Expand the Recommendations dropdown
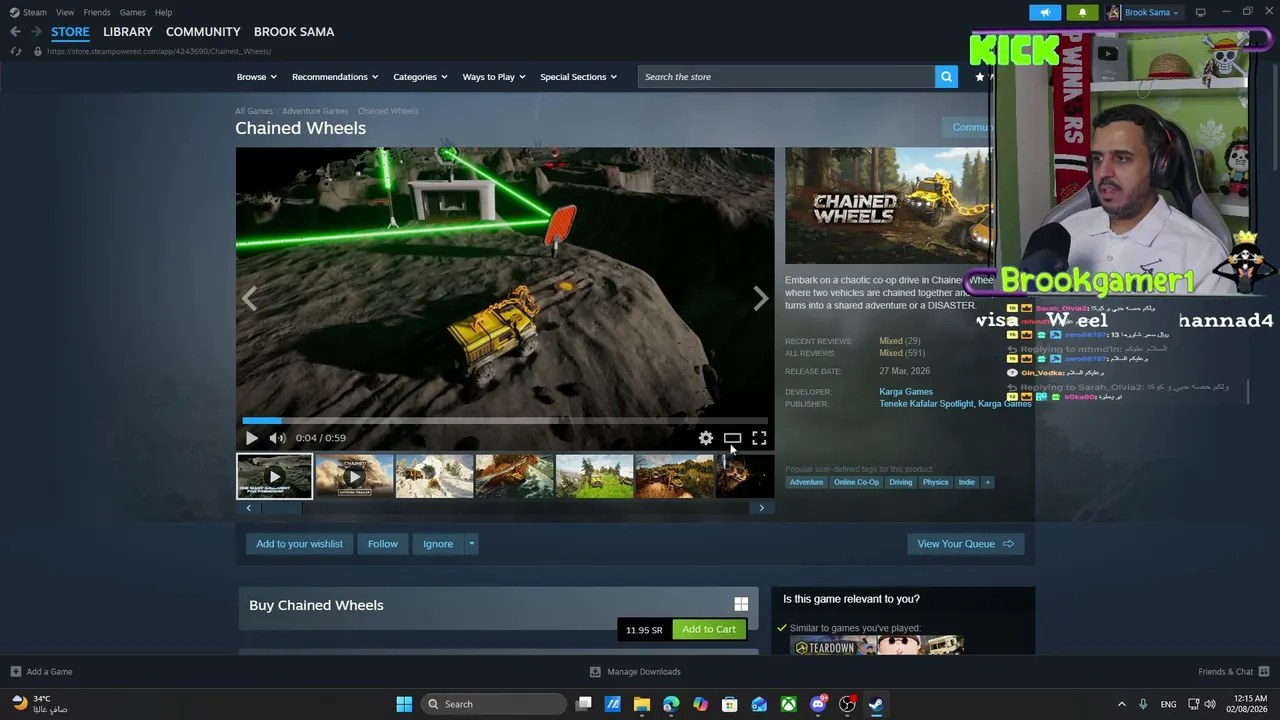 pyautogui.click(x=335, y=77)
